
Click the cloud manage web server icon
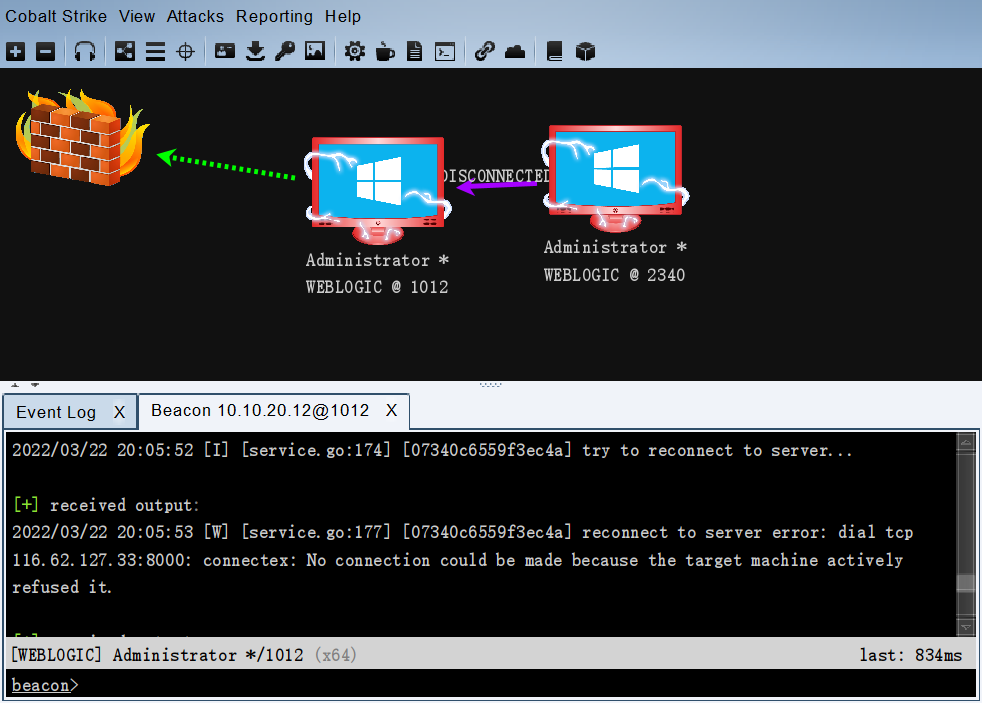click(x=515, y=51)
